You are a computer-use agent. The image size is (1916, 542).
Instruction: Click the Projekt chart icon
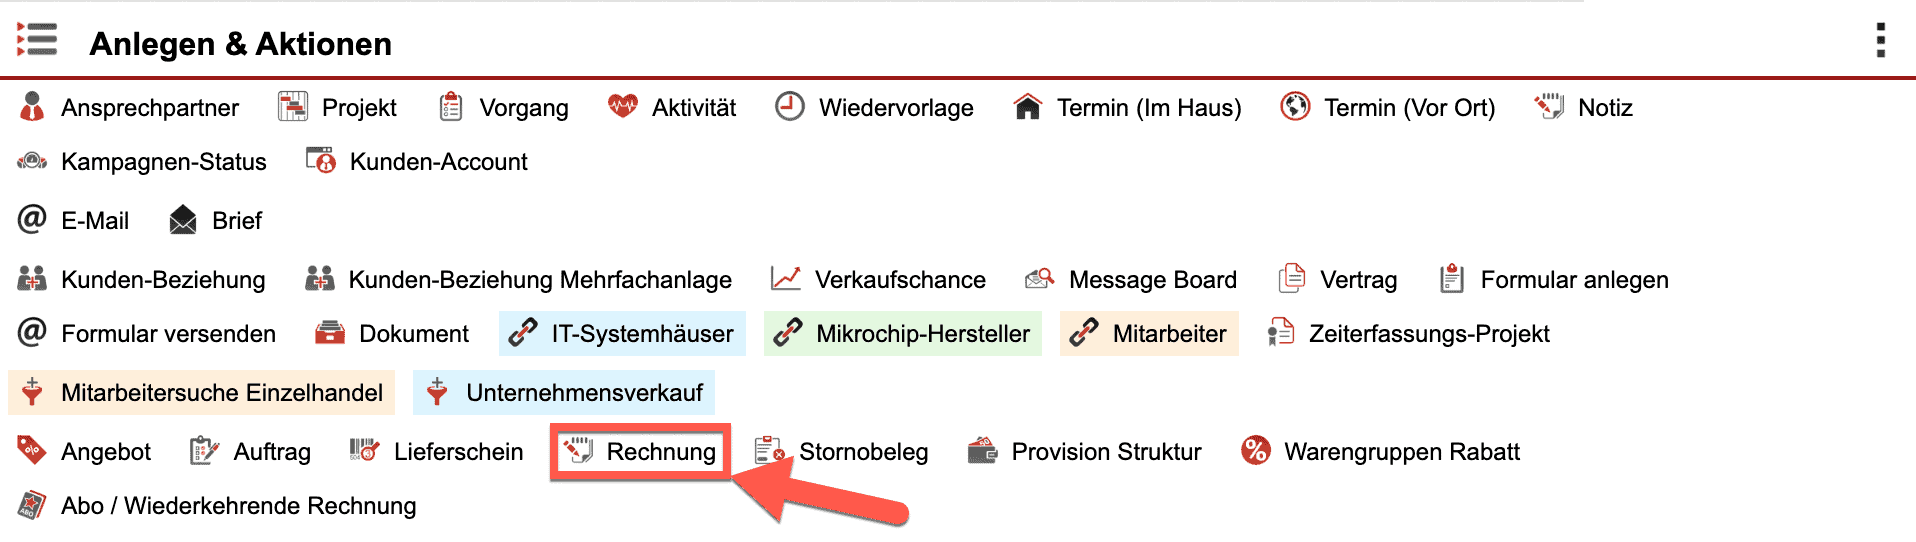(x=292, y=107)
